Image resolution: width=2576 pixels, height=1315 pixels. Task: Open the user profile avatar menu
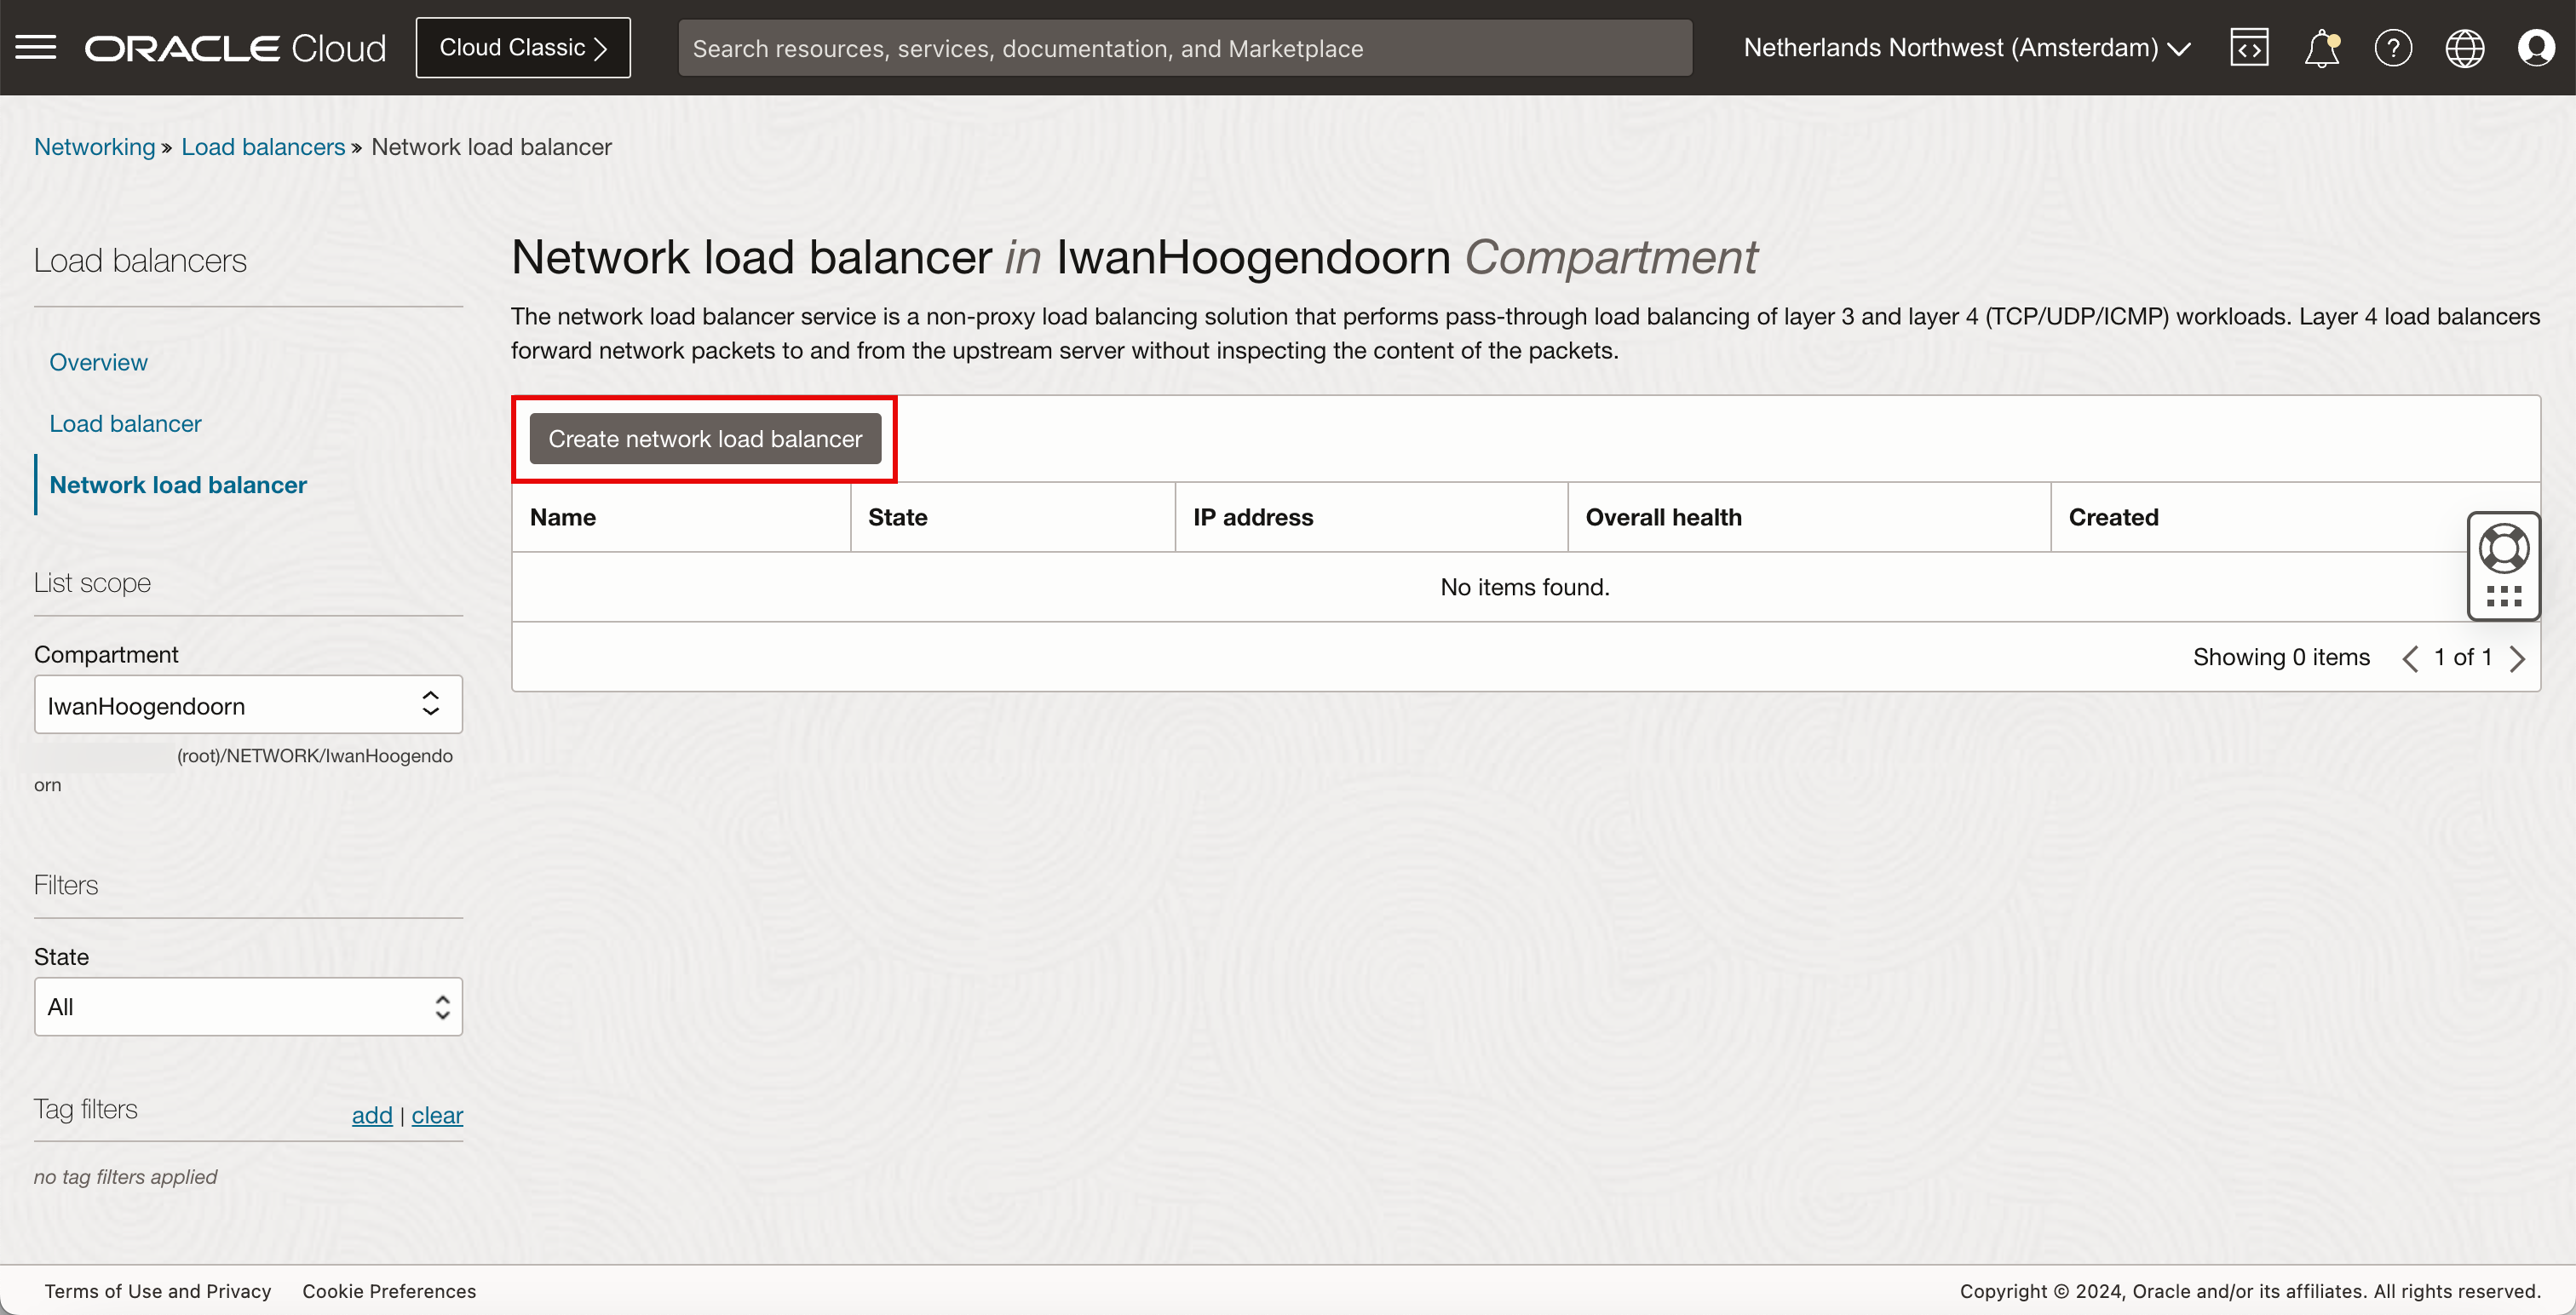tap(2536, 47)
